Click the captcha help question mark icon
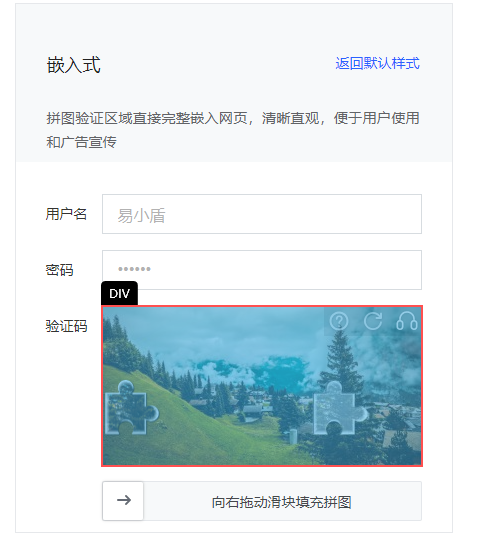Viewport: 479px width, 549px height. pyautogui.click(x=339, y=321)
